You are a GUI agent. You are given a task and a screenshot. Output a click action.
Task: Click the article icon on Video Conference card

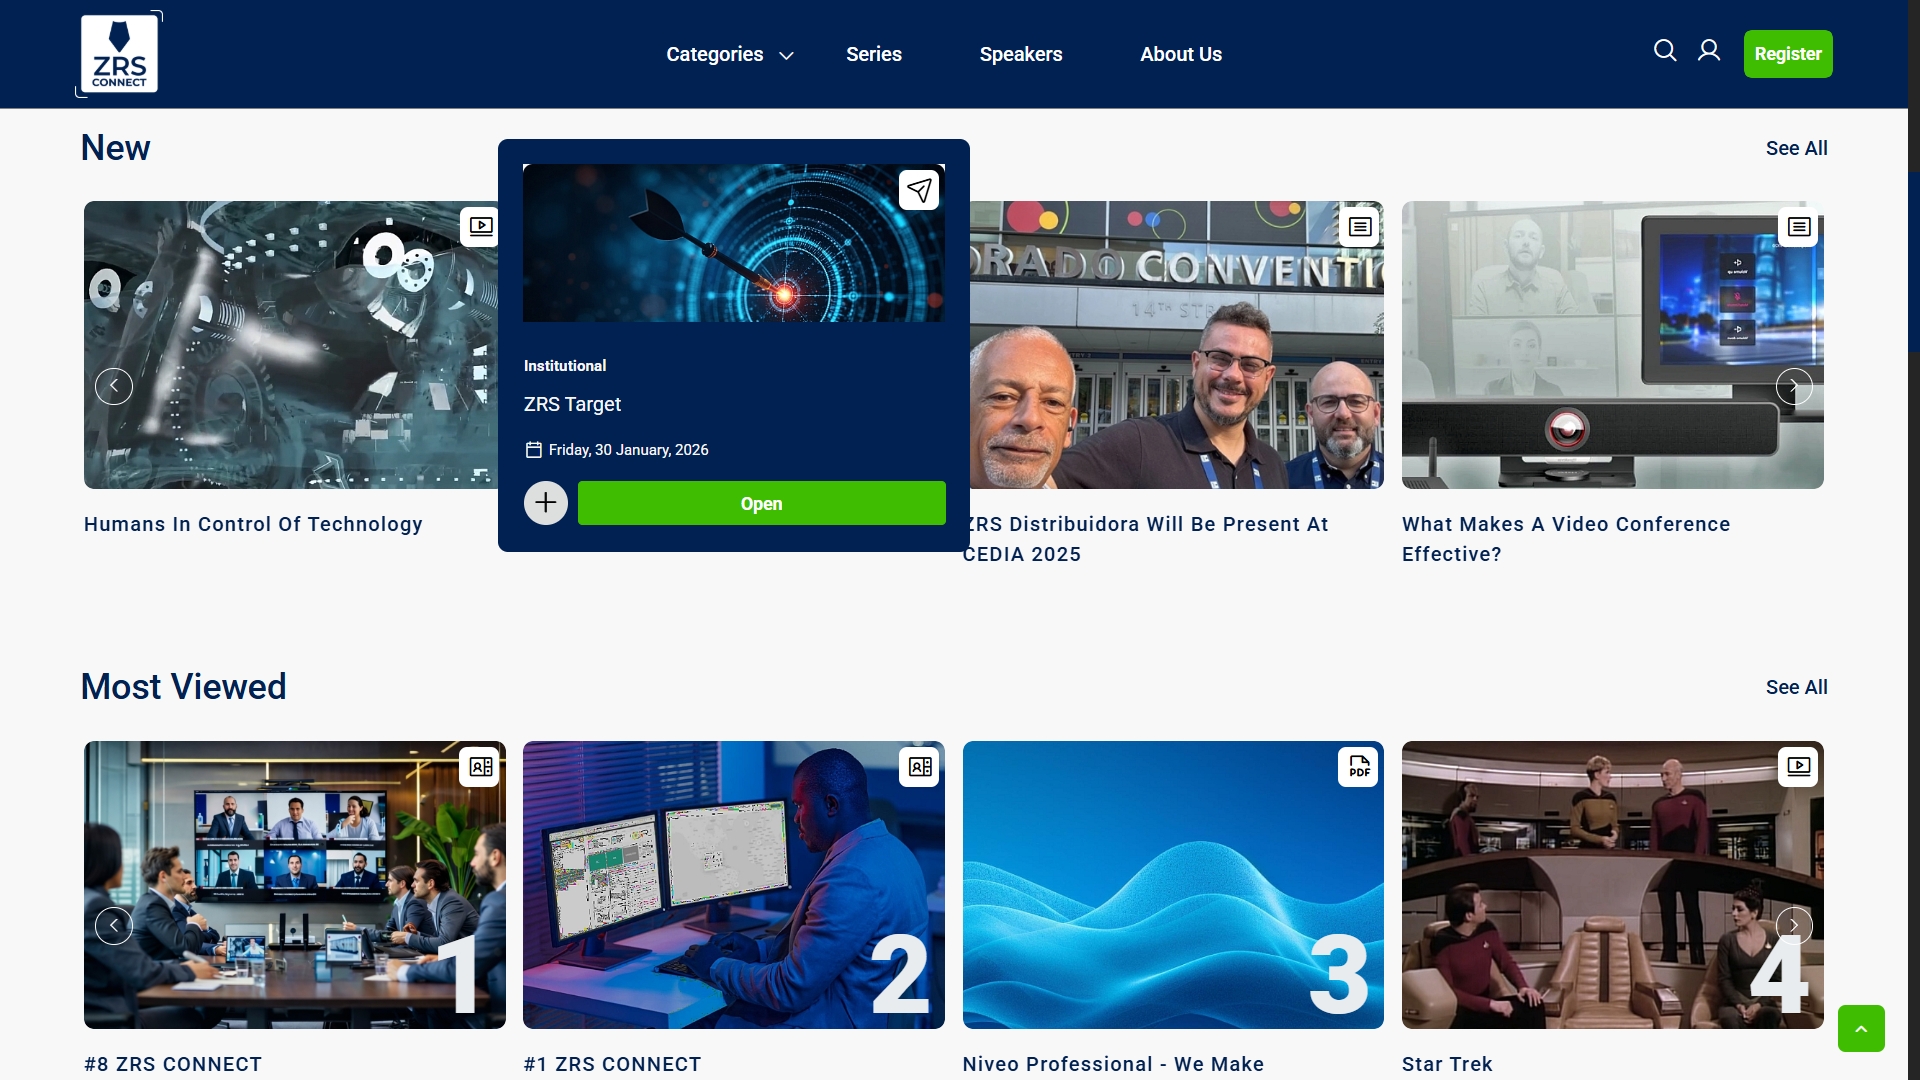click(1799, 227)
